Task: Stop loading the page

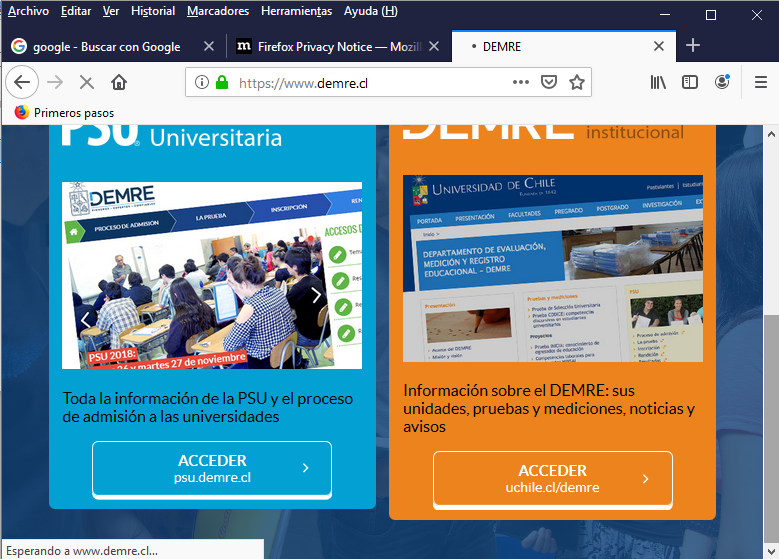Action: (x=86, y=82)
